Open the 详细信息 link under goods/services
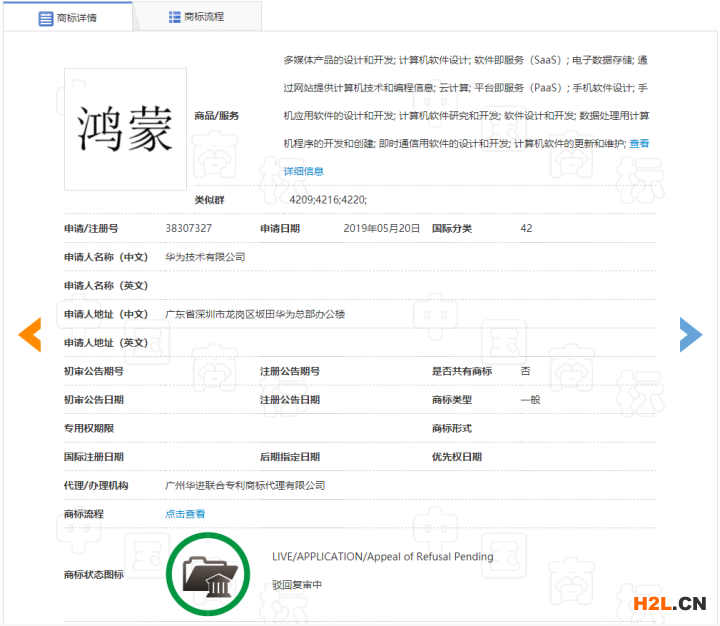Screen dimensions: 720x626 pos(303,171)
